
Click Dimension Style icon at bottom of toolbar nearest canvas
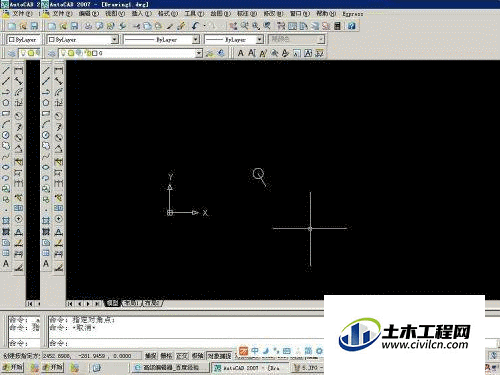coord(58,267)
